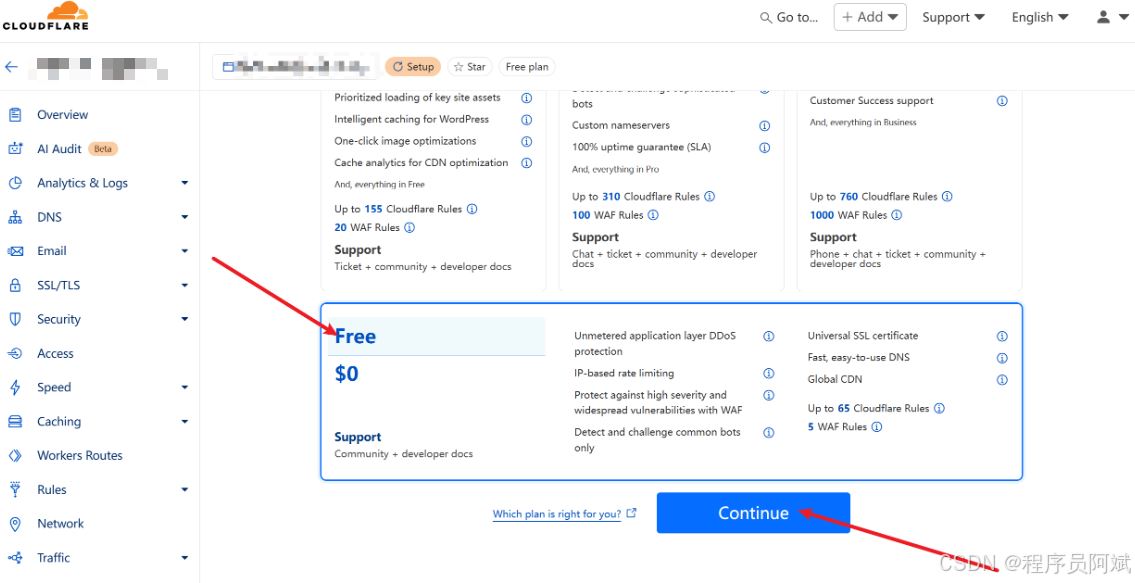Click the Setup status badge
Image resolution: width=1135 pixels, height=583 pixels.
[x=413, y=67]
